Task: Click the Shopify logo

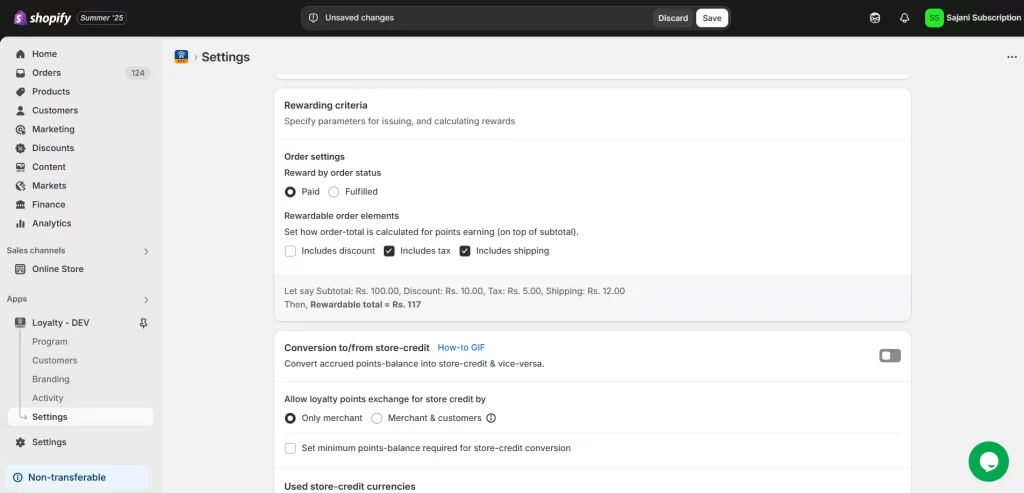Action: (x=42, y=18)
